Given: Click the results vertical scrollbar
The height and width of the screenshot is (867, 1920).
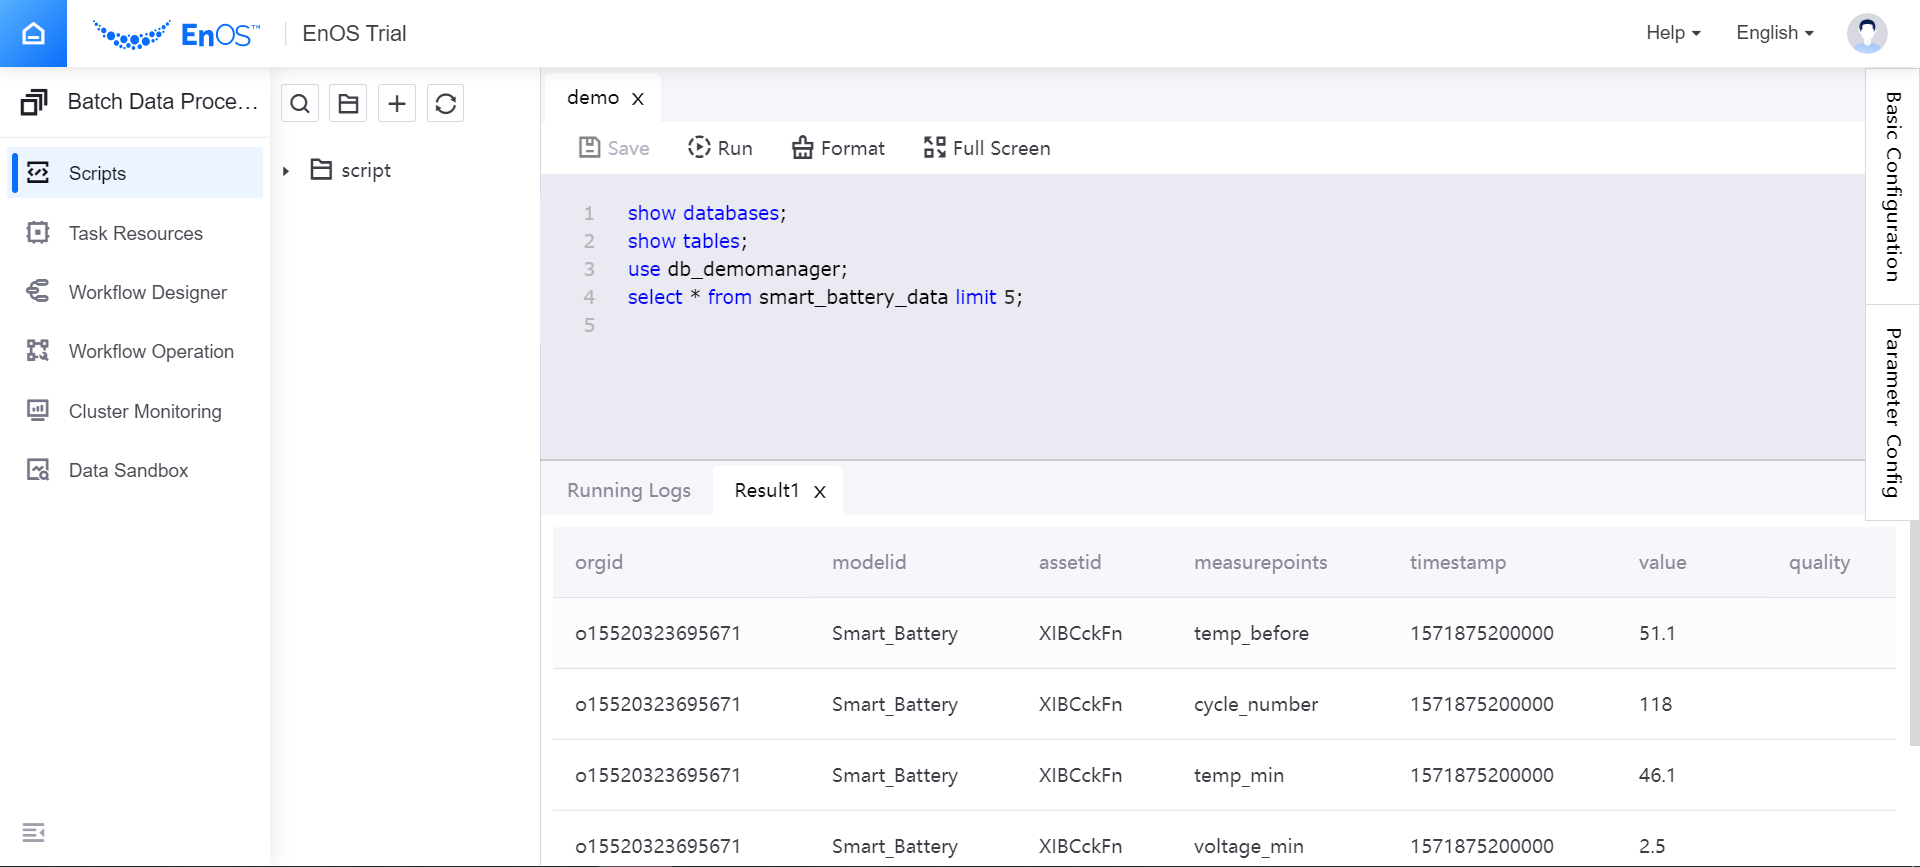Looking at the screenshot, I should point(1914,633).
